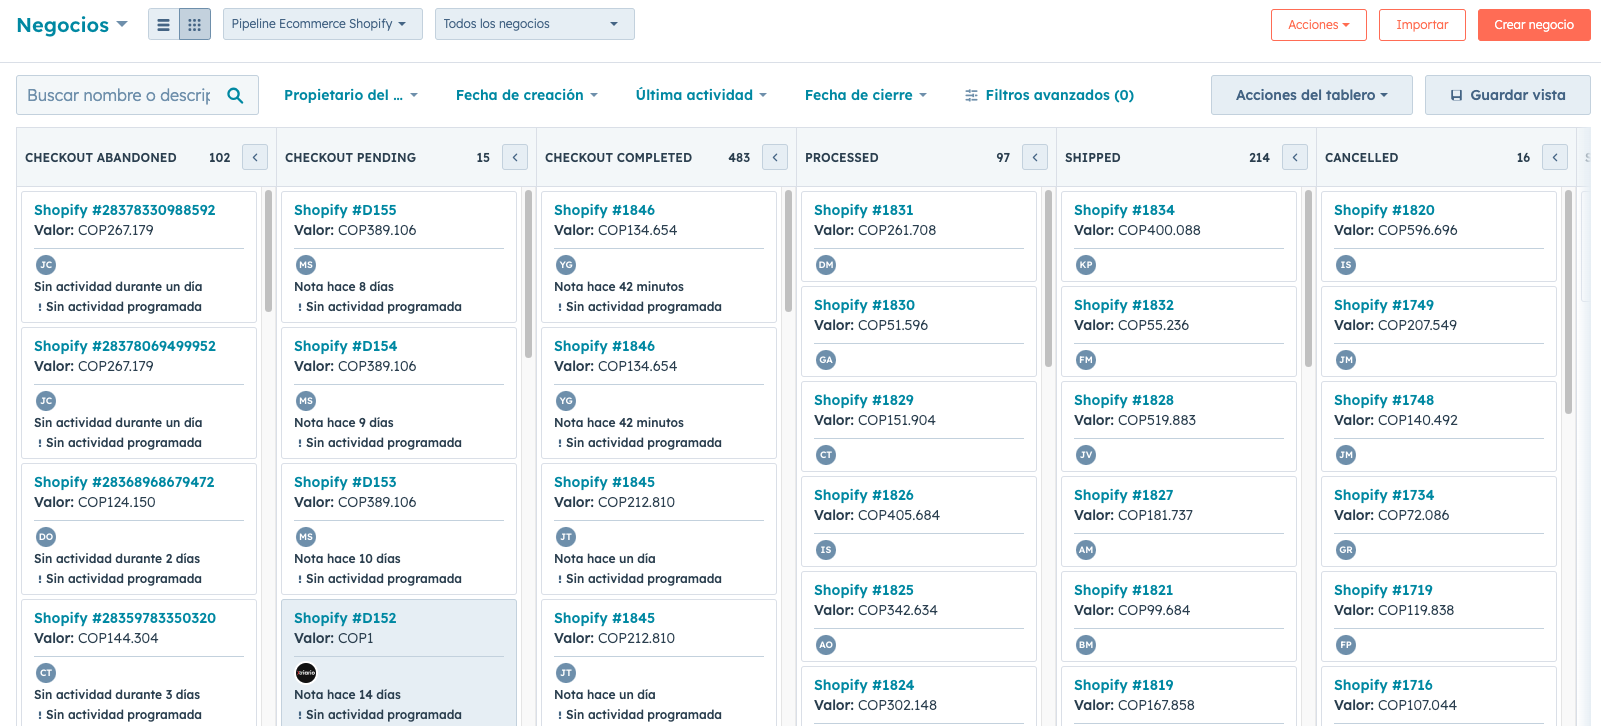
Task: Open Pipeline Ecommerce Shopify selector
Action: click(322, 24)
